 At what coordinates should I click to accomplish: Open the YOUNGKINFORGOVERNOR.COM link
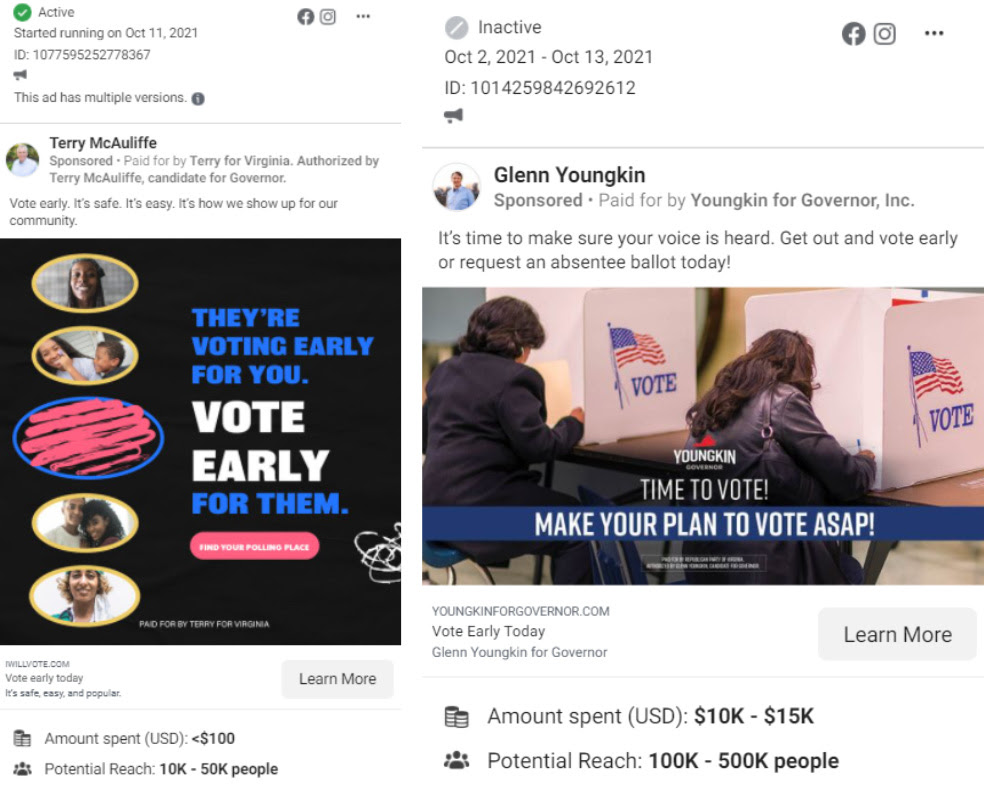pos(520,611)
